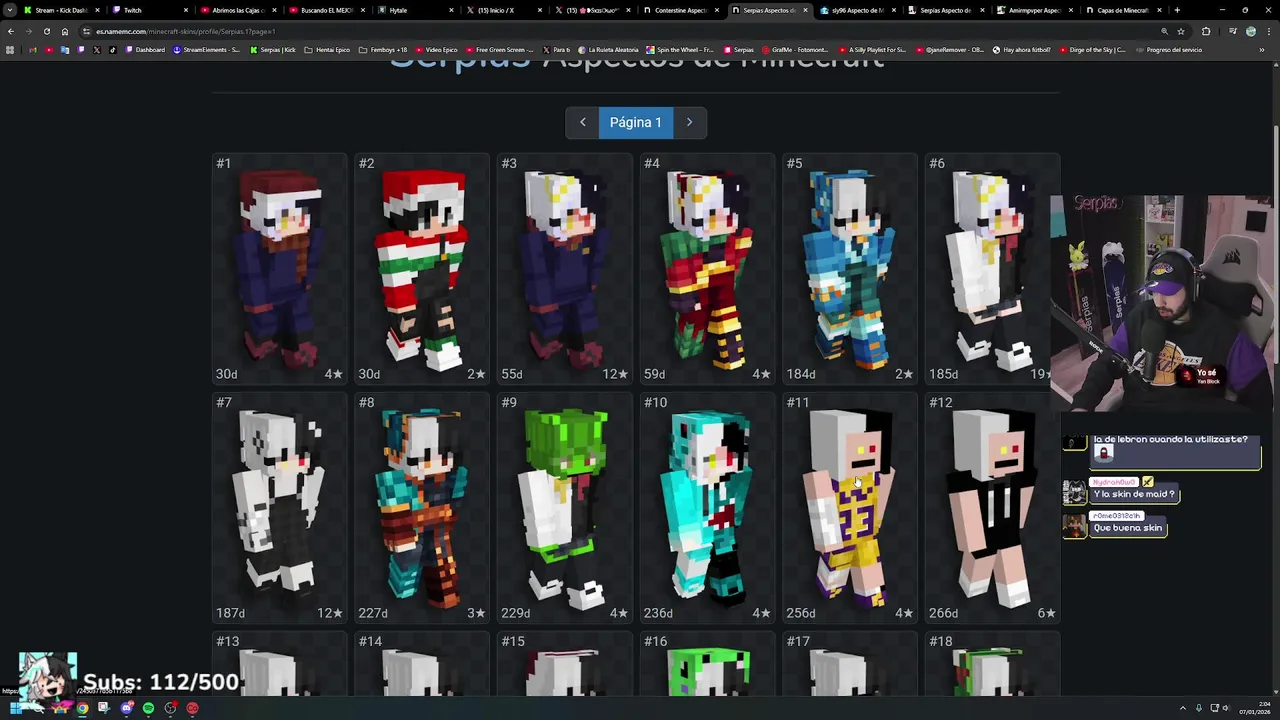Open the browser home page icon
Image resolution: width=1280 pixels, height=720 pixels.
(x=65, y=31)
